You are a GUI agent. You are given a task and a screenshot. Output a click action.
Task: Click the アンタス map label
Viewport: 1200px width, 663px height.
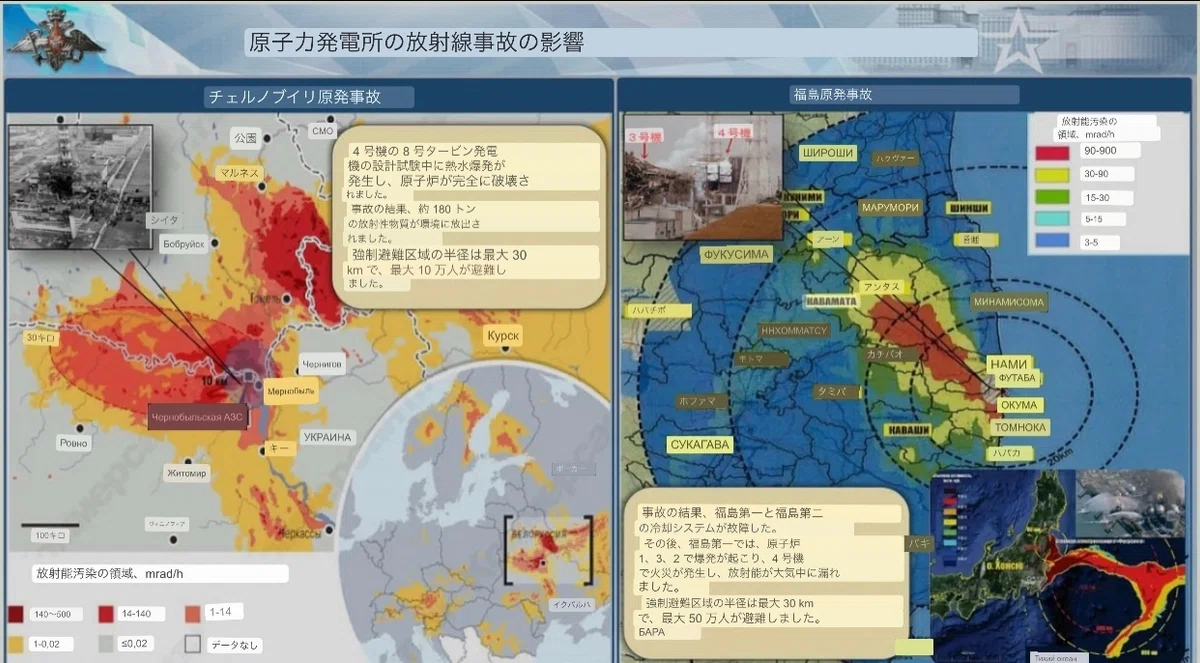883,286
